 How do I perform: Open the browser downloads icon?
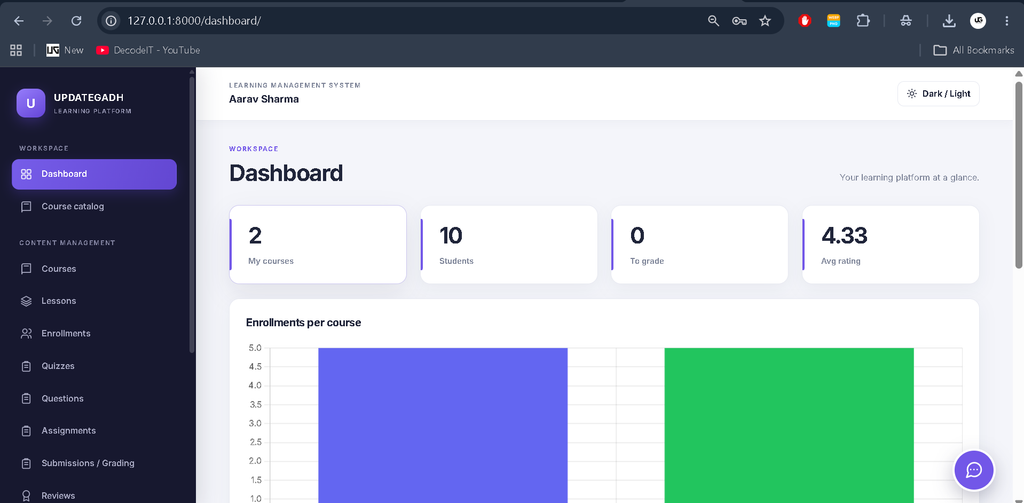(949, 21)
